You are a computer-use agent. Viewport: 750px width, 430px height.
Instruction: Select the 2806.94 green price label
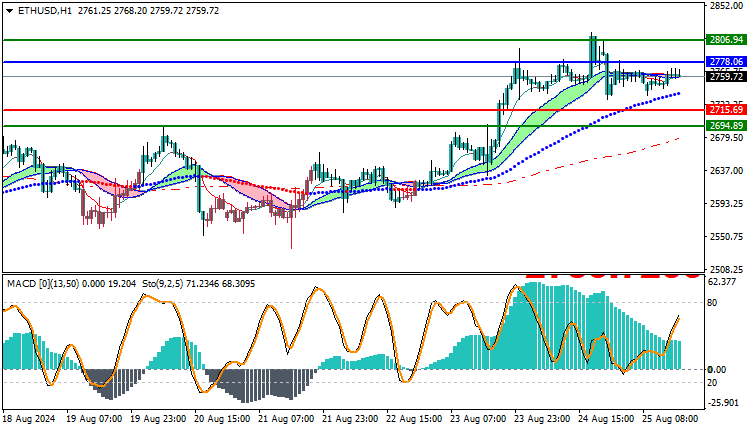tap(726, 40)
